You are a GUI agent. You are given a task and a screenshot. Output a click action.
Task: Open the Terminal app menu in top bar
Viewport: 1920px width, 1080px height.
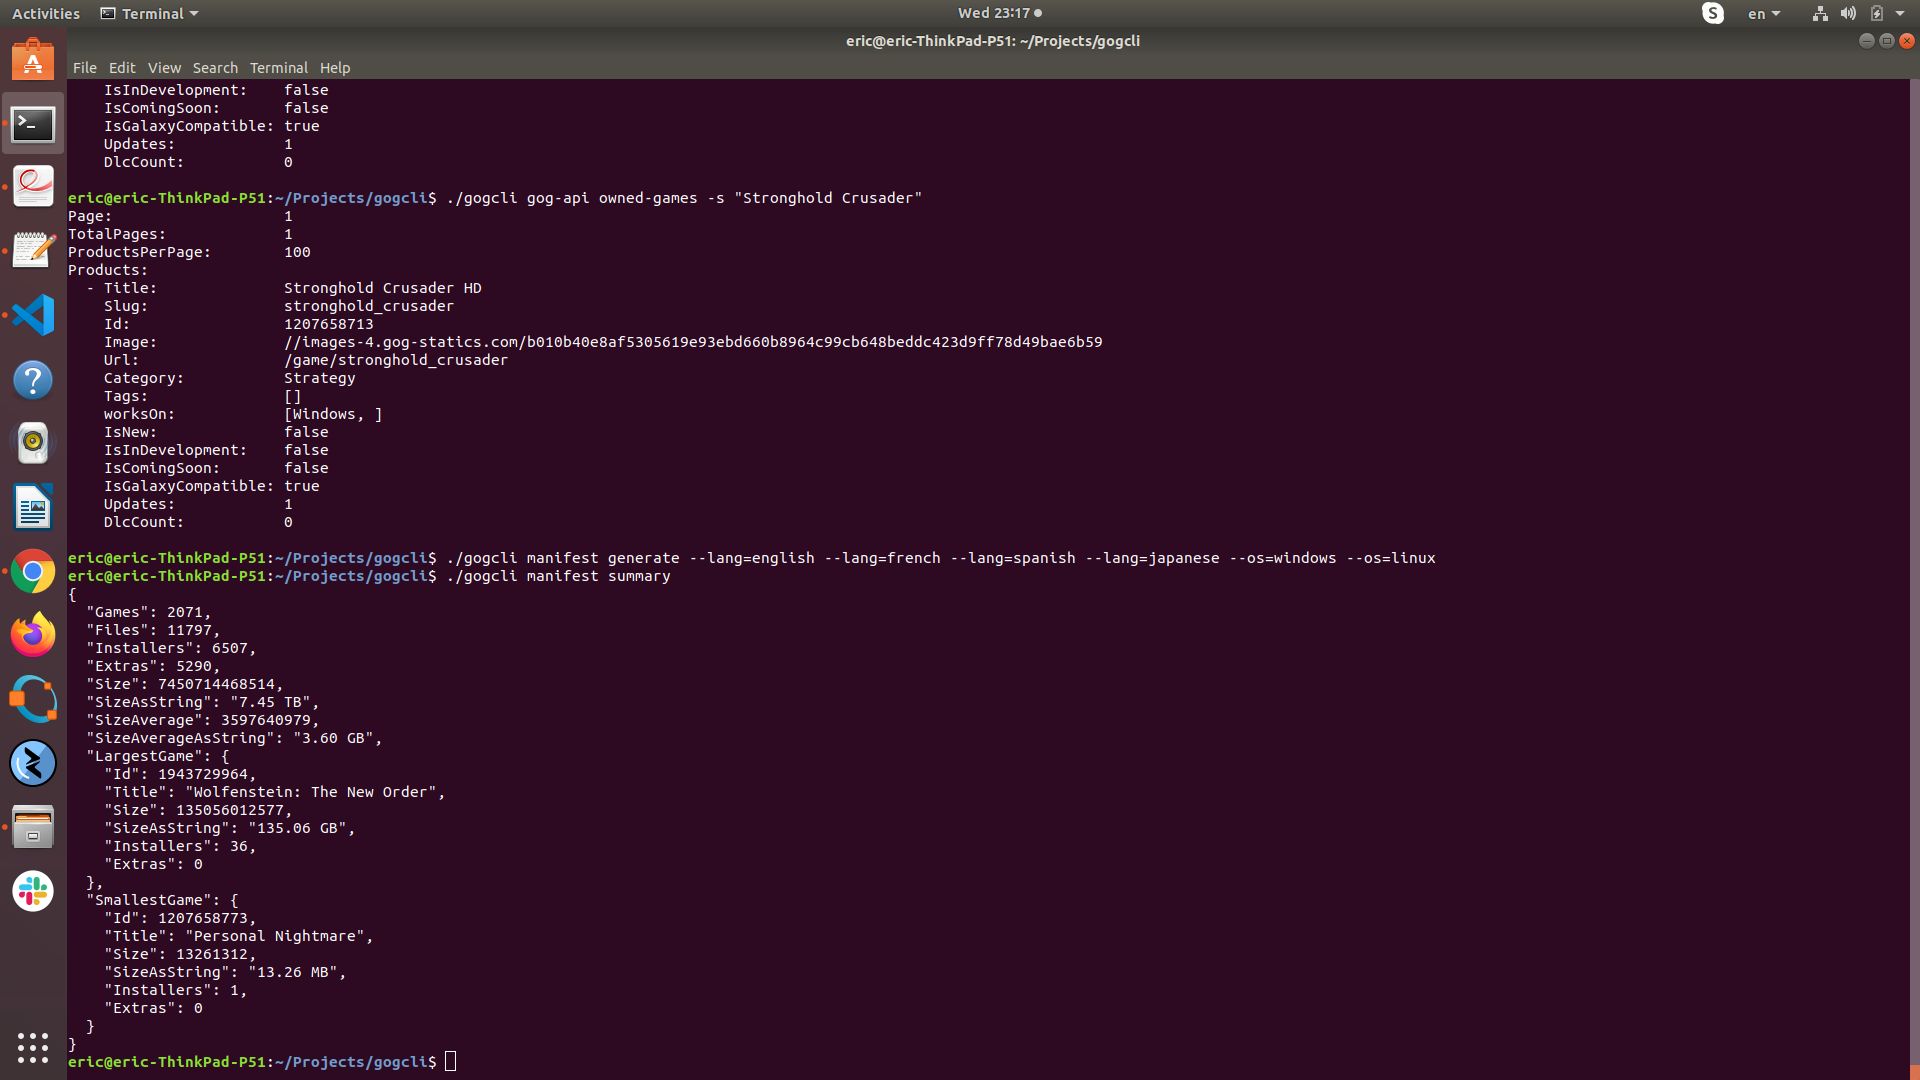[150, 14]
